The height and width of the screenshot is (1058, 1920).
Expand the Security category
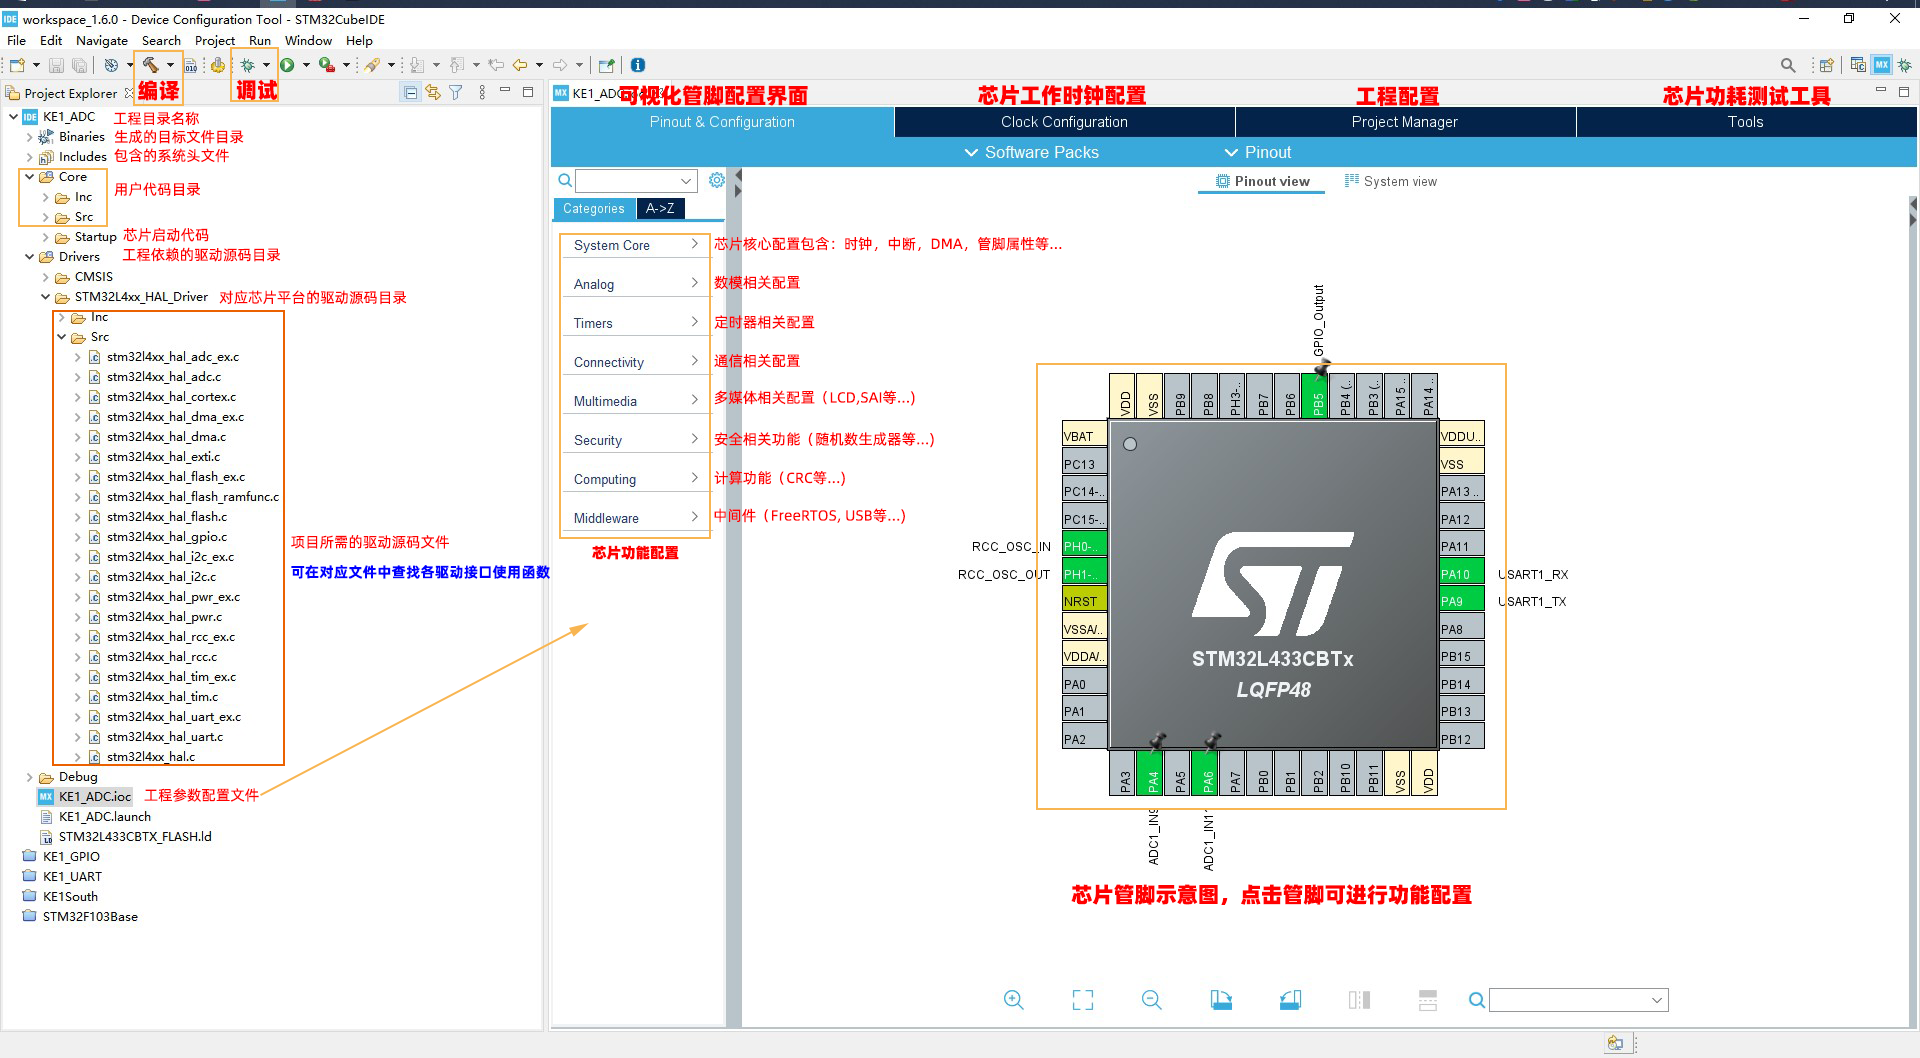[x=636, y=440]
